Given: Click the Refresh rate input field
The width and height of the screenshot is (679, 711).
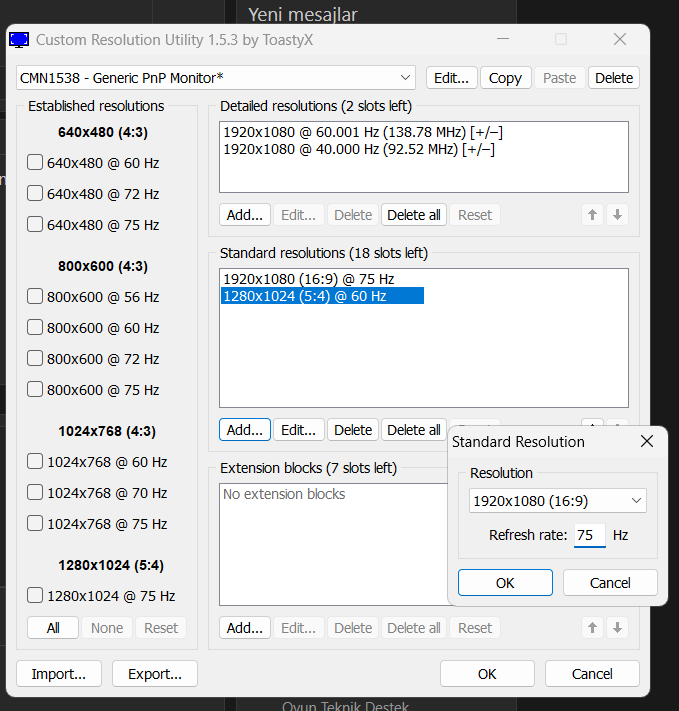Looking at the screenshot, I should point(590,535).
